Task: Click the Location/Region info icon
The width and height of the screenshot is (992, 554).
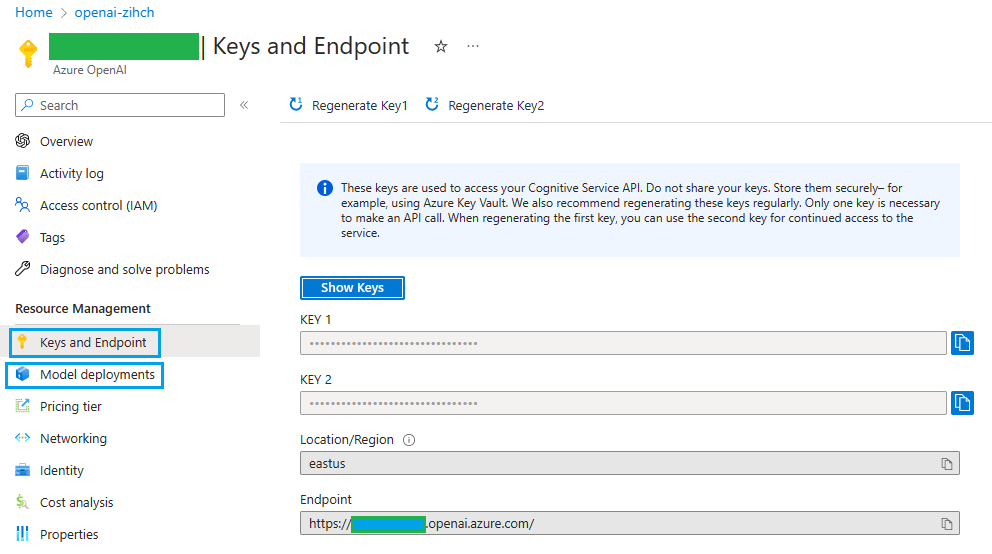Action: [409, 440]
